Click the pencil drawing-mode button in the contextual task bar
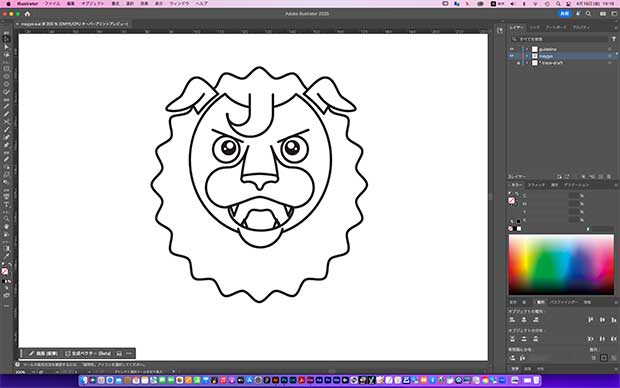The image size is (620, 388). pos(43,353)
